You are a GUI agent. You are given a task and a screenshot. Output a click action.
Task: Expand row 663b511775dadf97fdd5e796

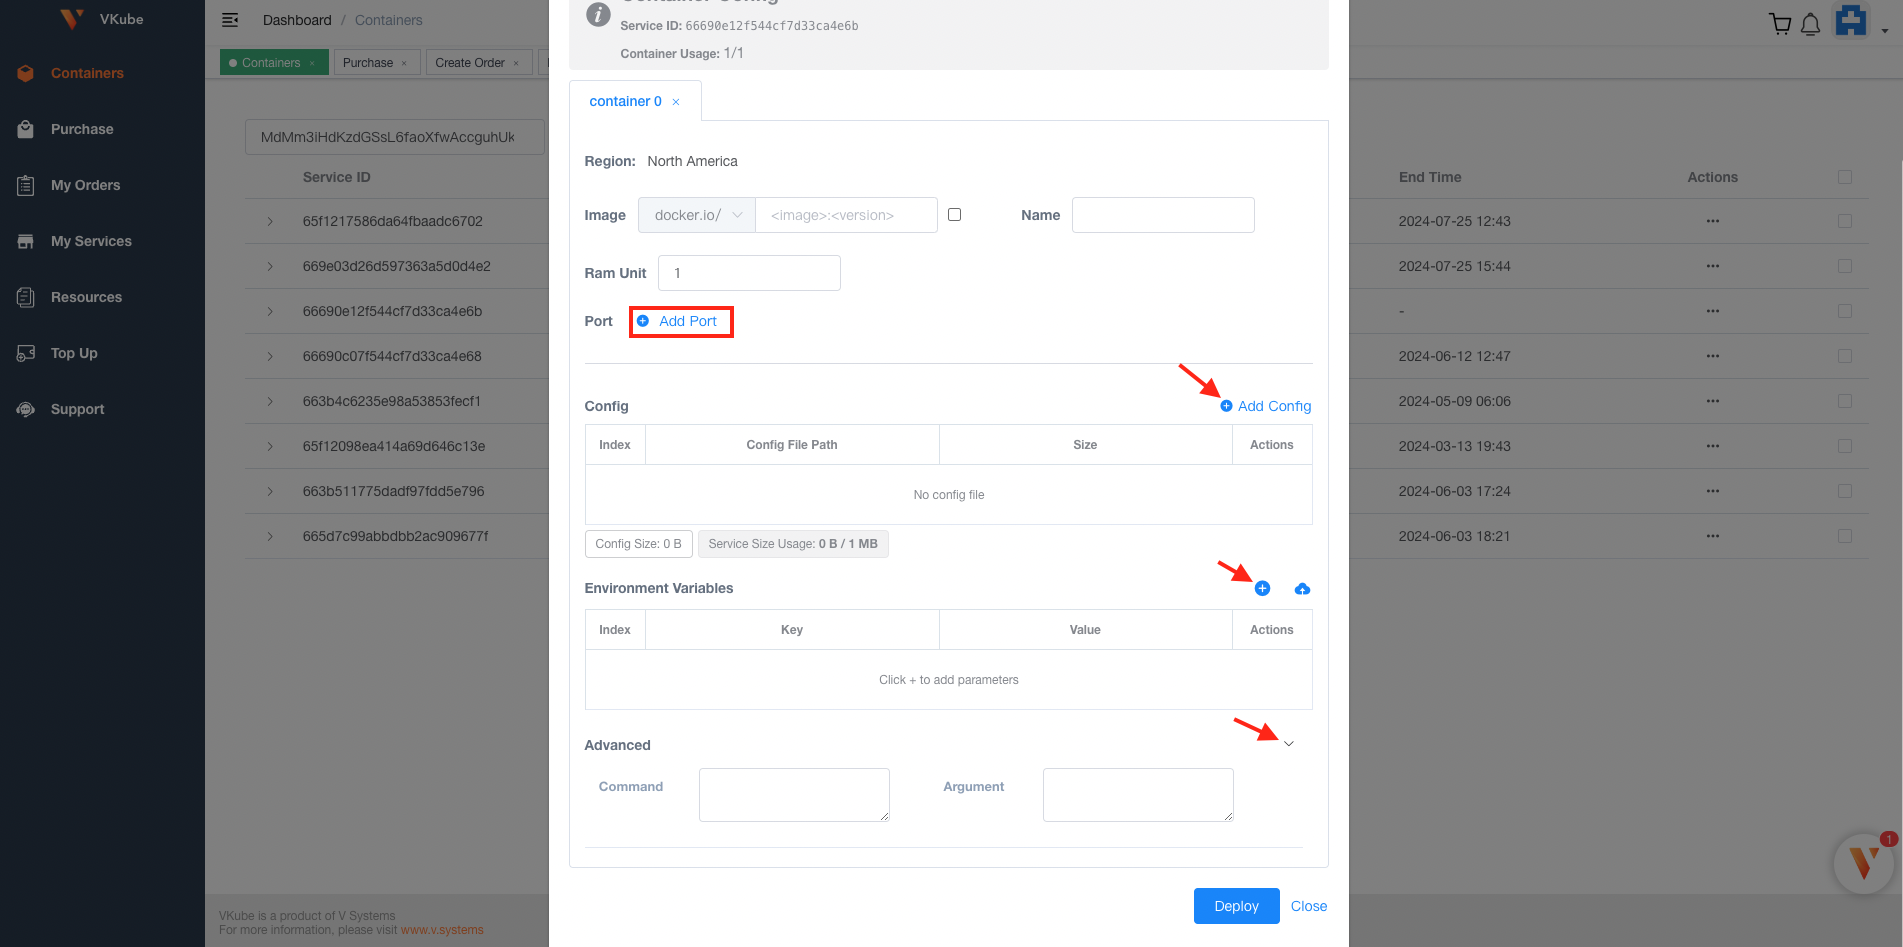pyautogui.click(x=270, y=491)
